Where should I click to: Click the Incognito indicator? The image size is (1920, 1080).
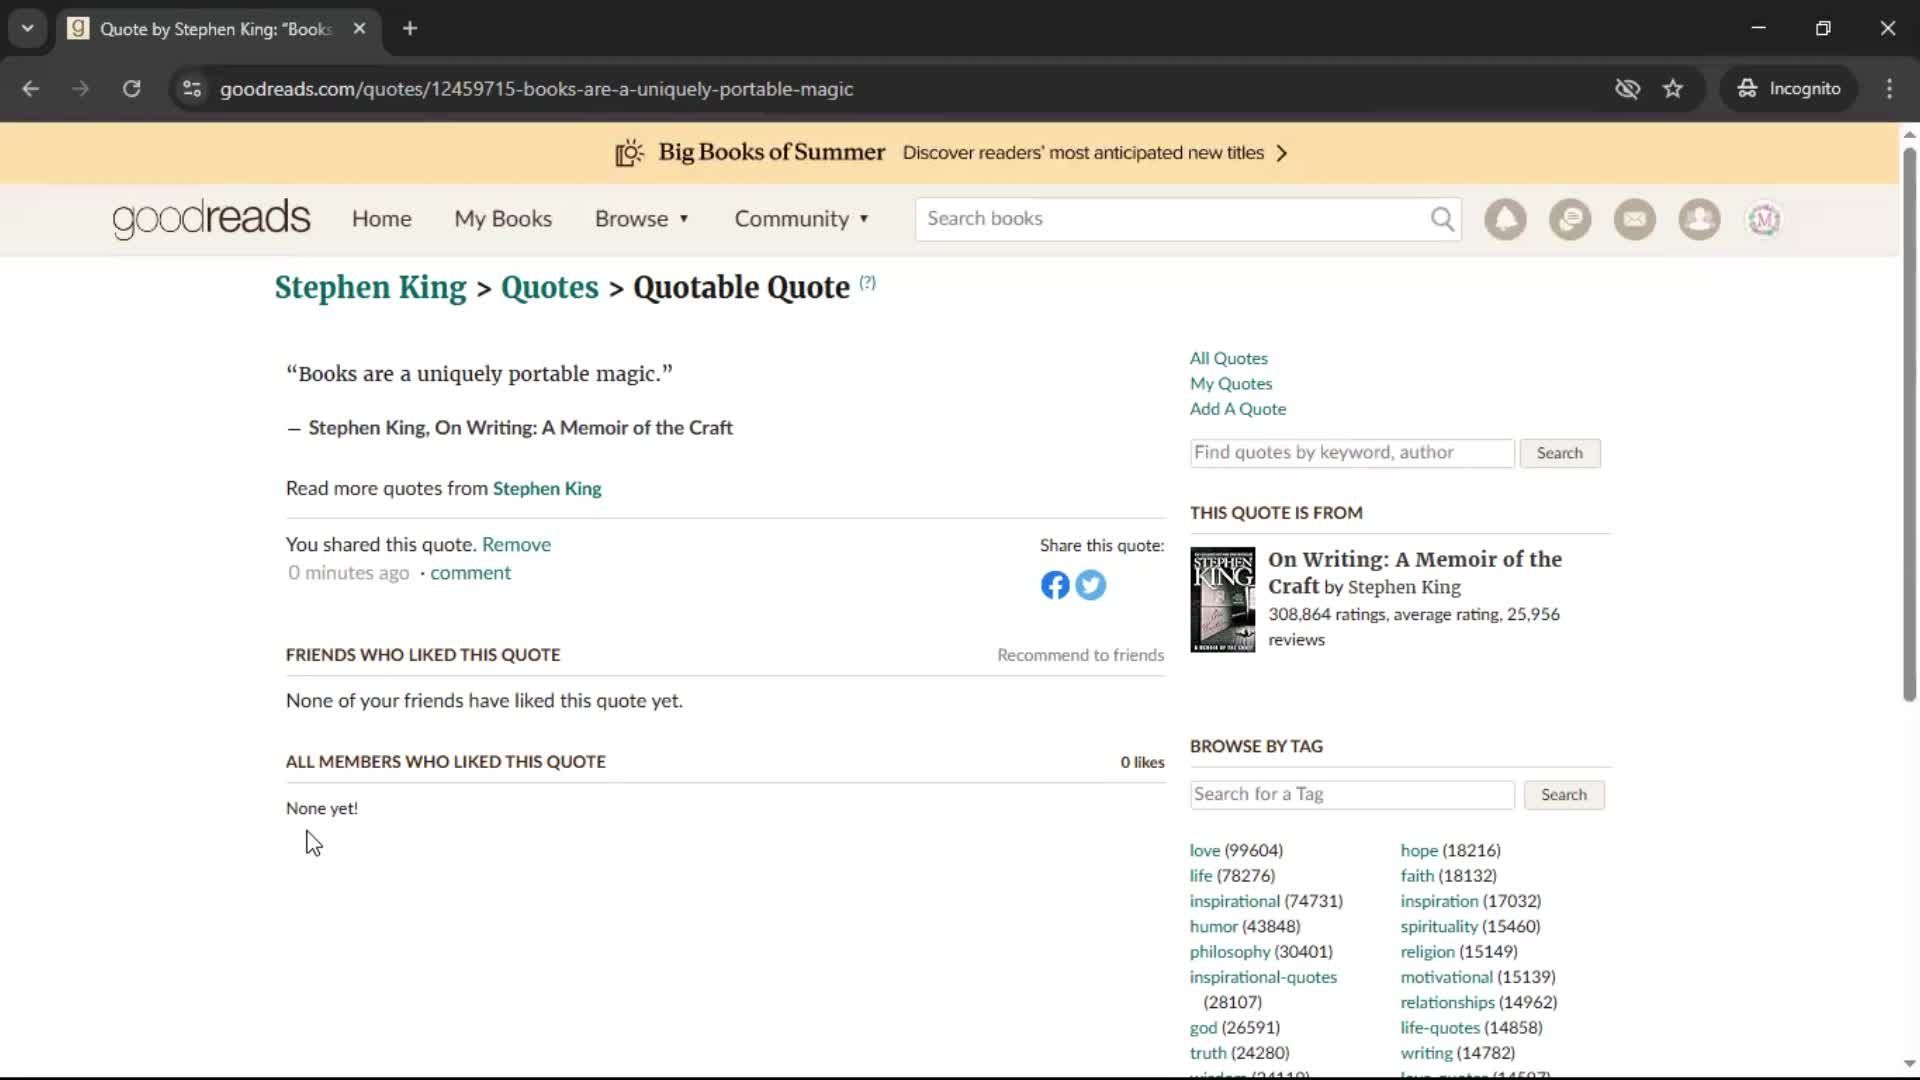[1789, 89]
